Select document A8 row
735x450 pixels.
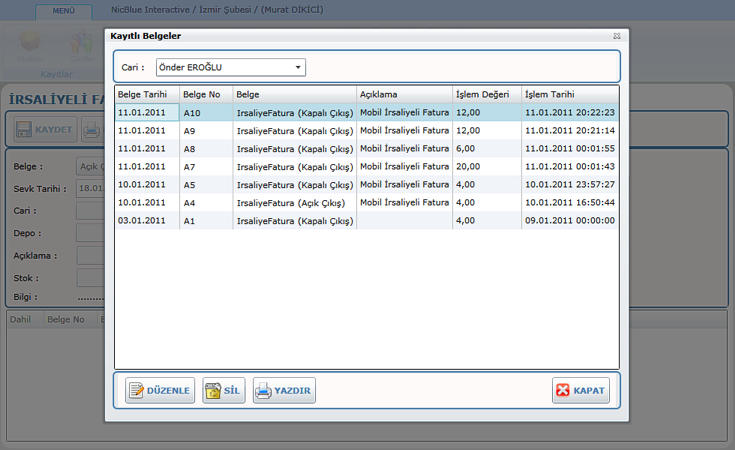click(x=366, y=148)
